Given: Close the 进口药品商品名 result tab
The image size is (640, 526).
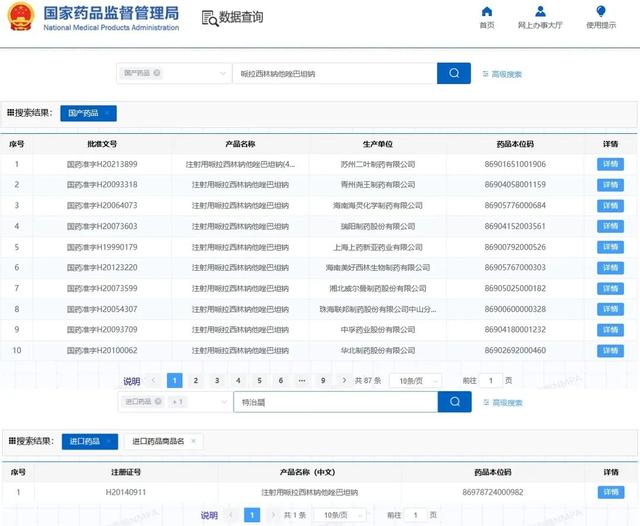Looking at the screenshot, I should pyautogui.click(x=193, y=441).
